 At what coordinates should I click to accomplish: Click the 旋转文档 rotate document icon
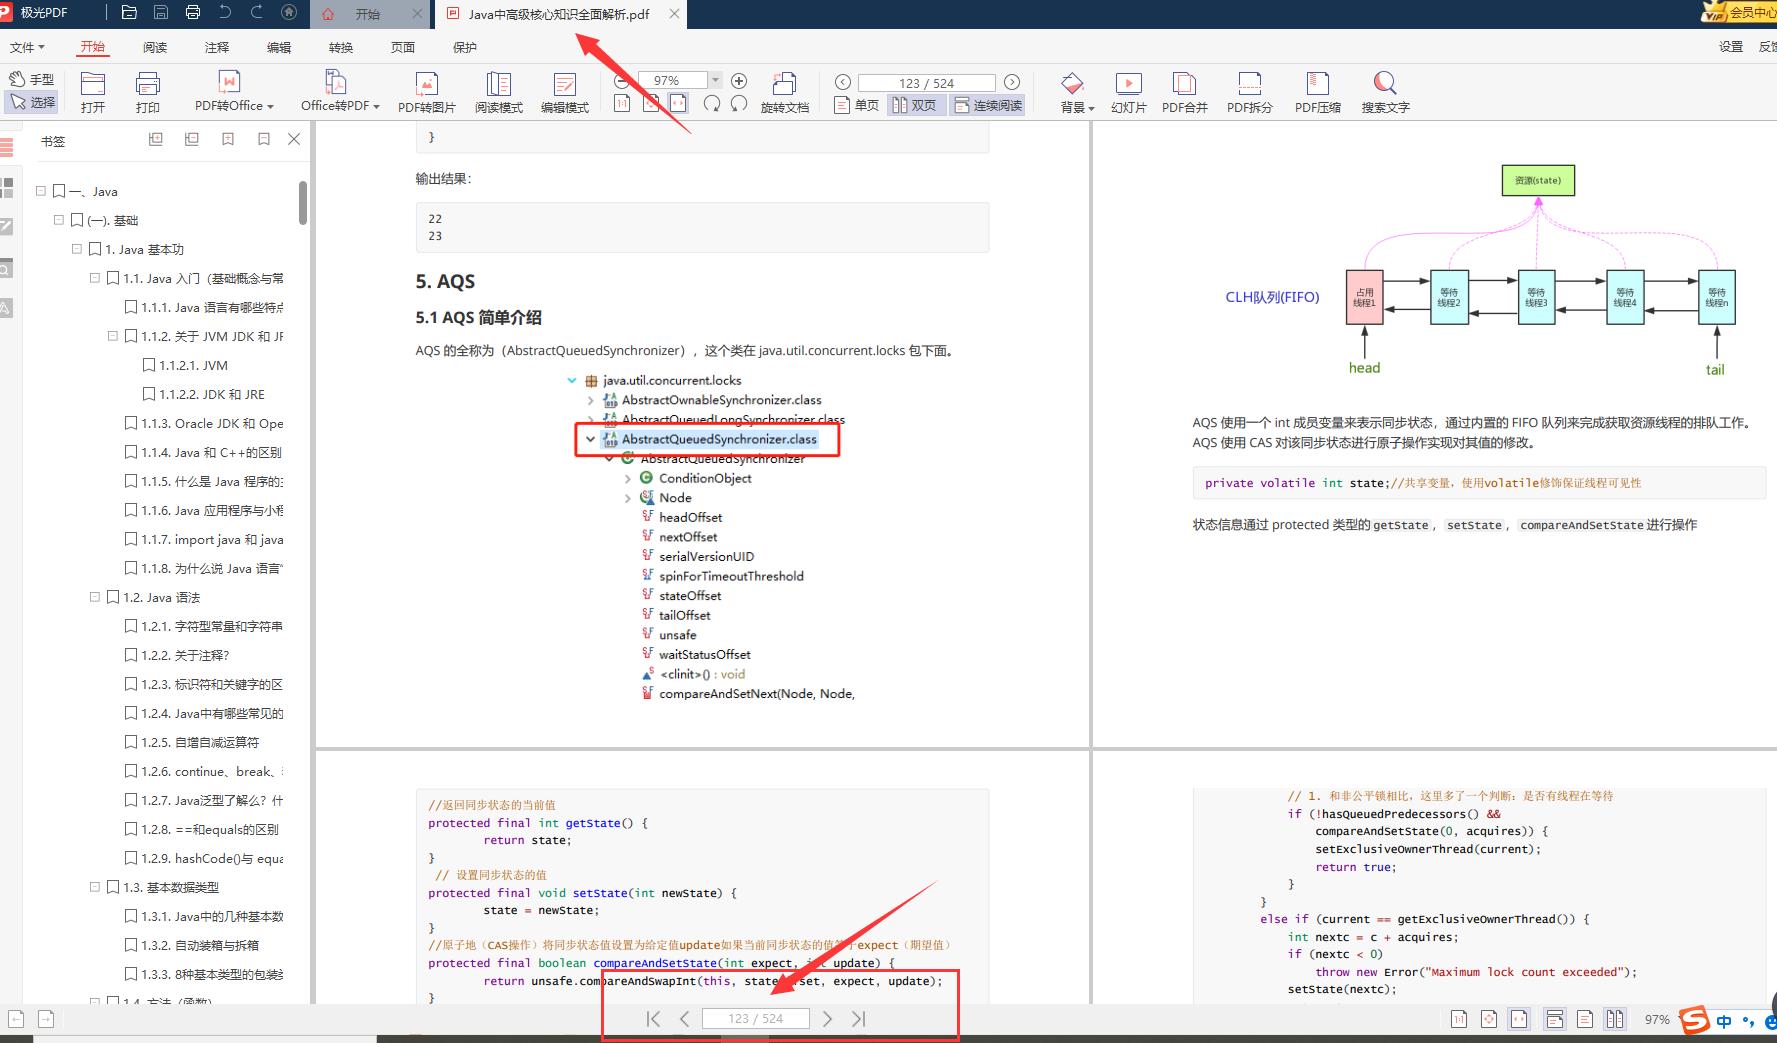click(x=785, y=92)
